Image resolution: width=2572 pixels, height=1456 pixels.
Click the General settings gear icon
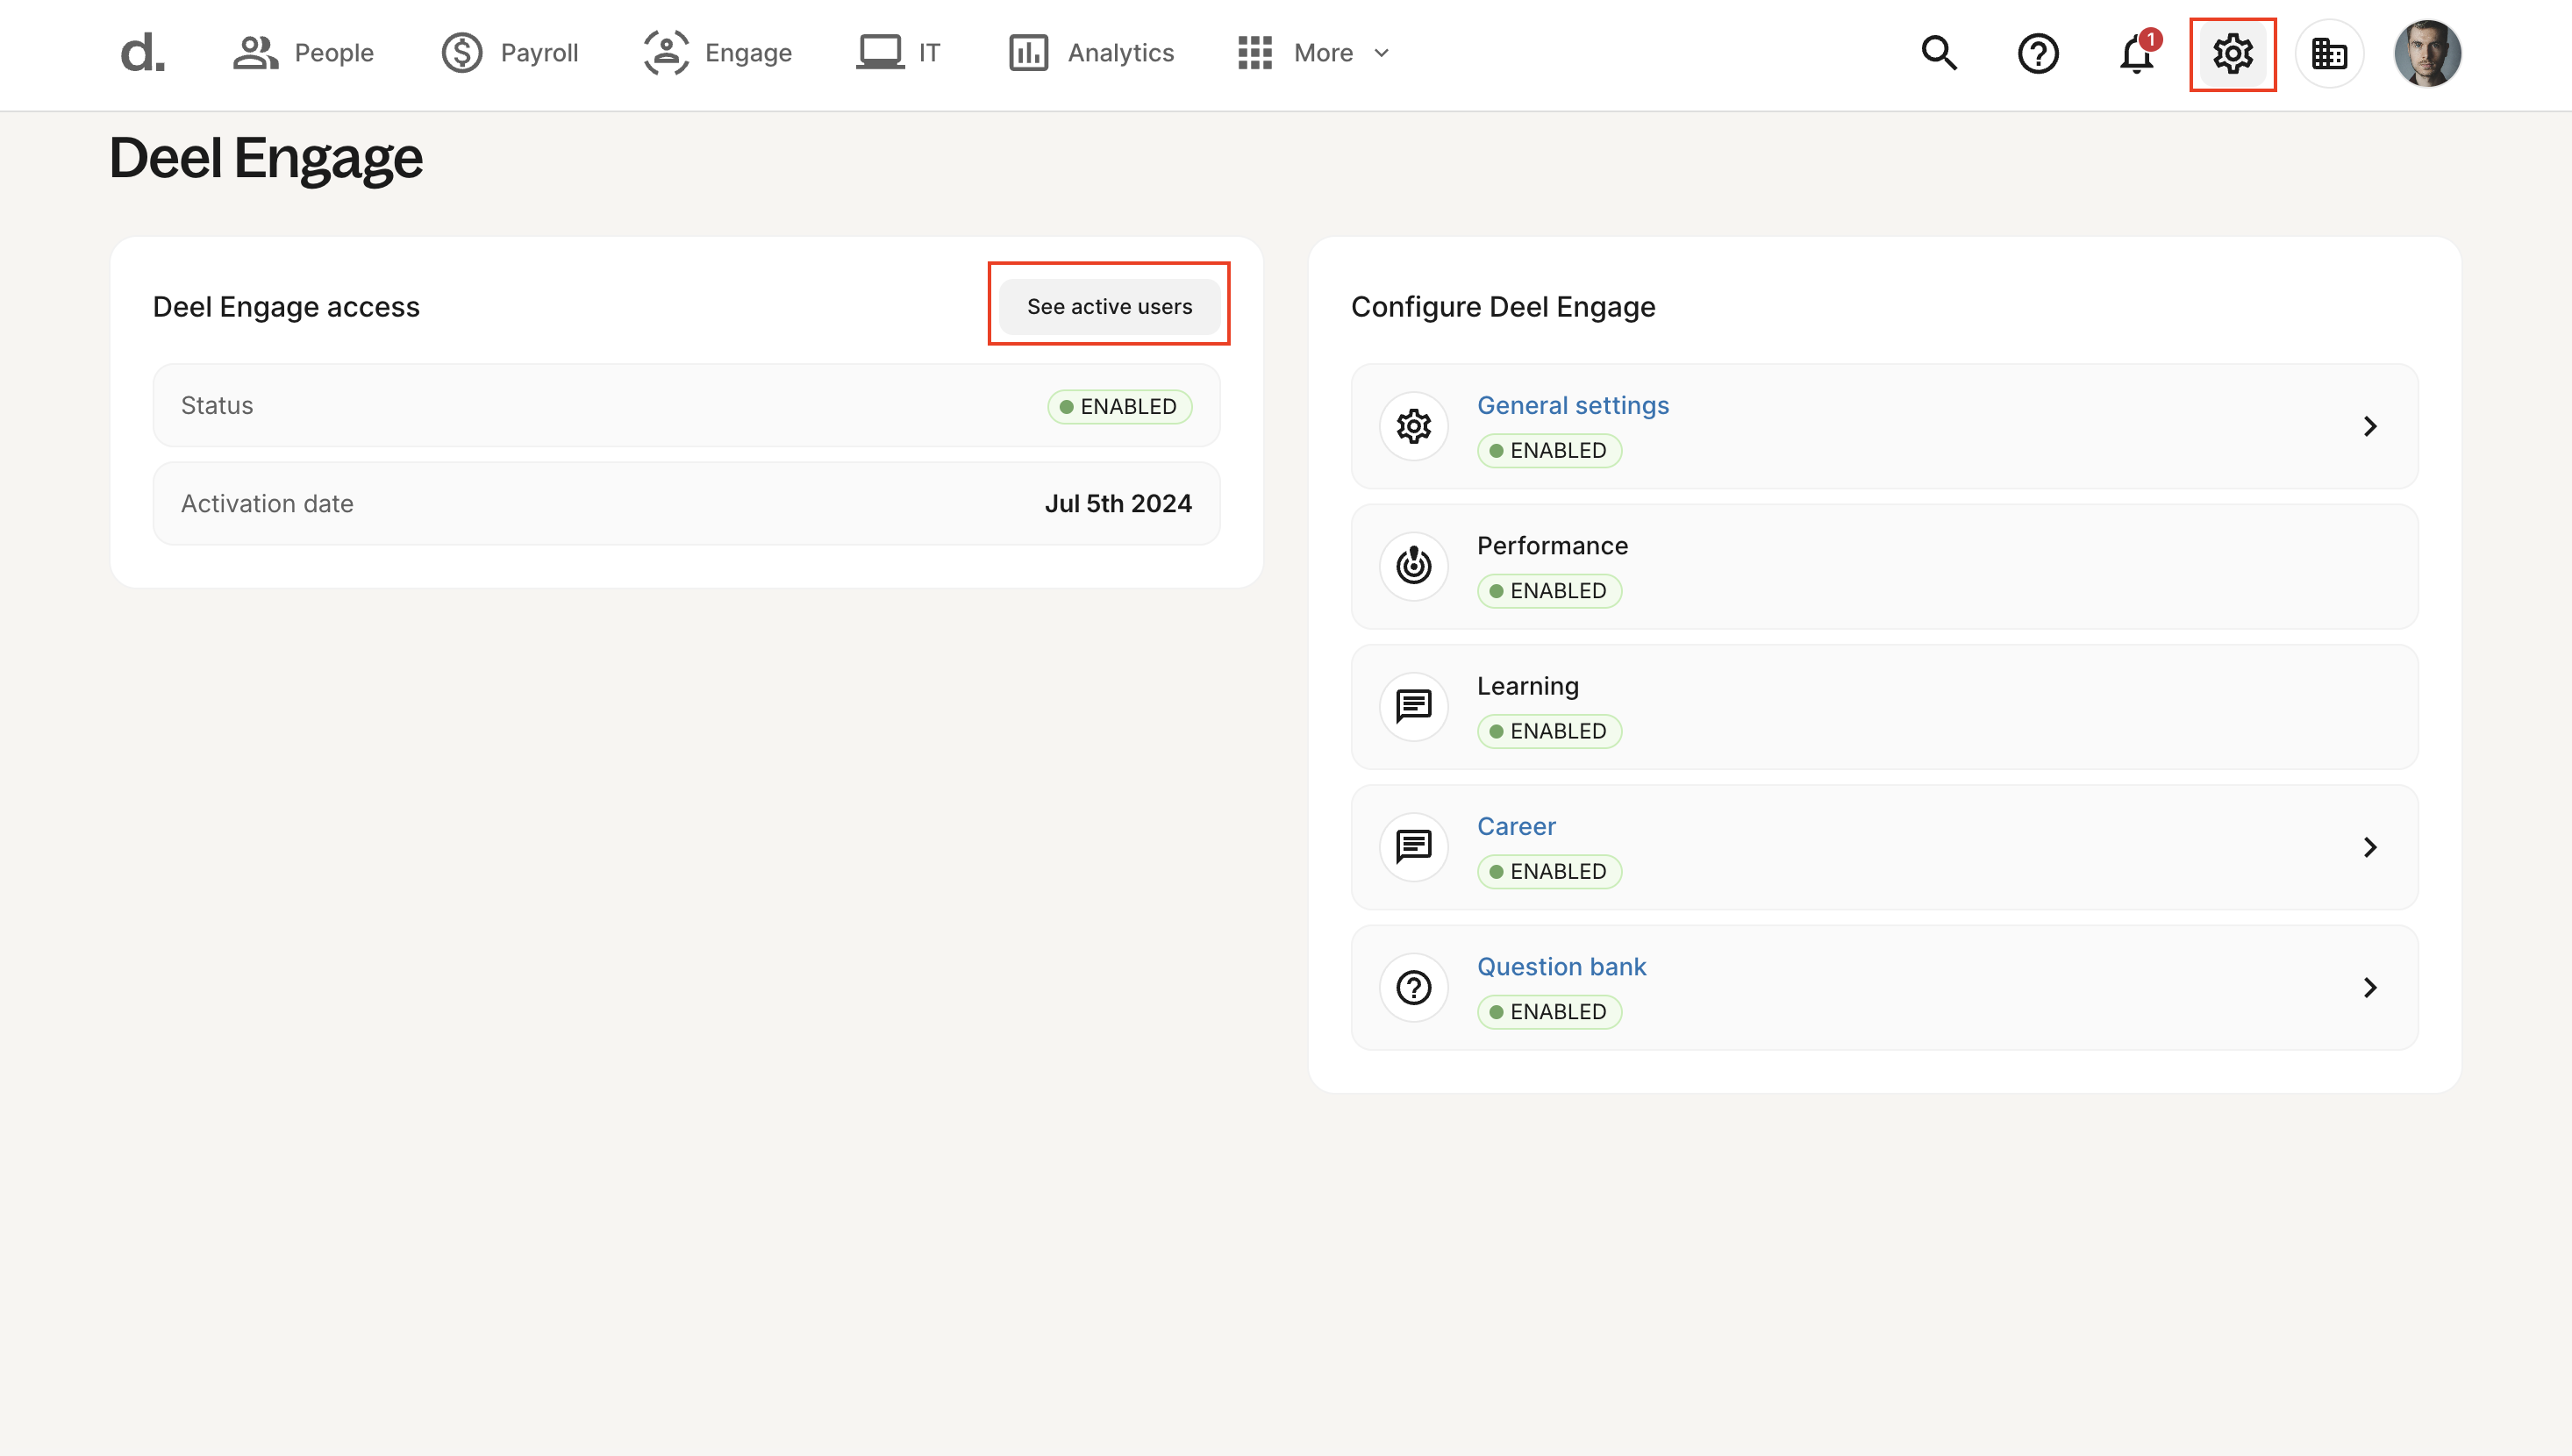pyautogui.click(x=1413, y=427)
